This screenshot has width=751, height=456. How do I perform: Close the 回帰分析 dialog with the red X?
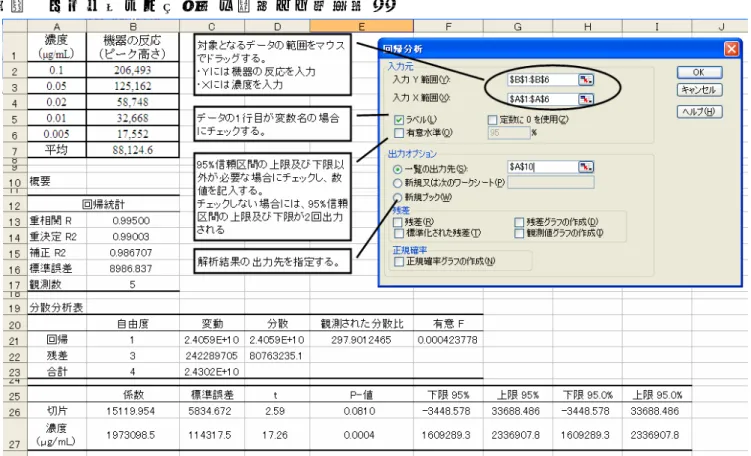point(731,49)
